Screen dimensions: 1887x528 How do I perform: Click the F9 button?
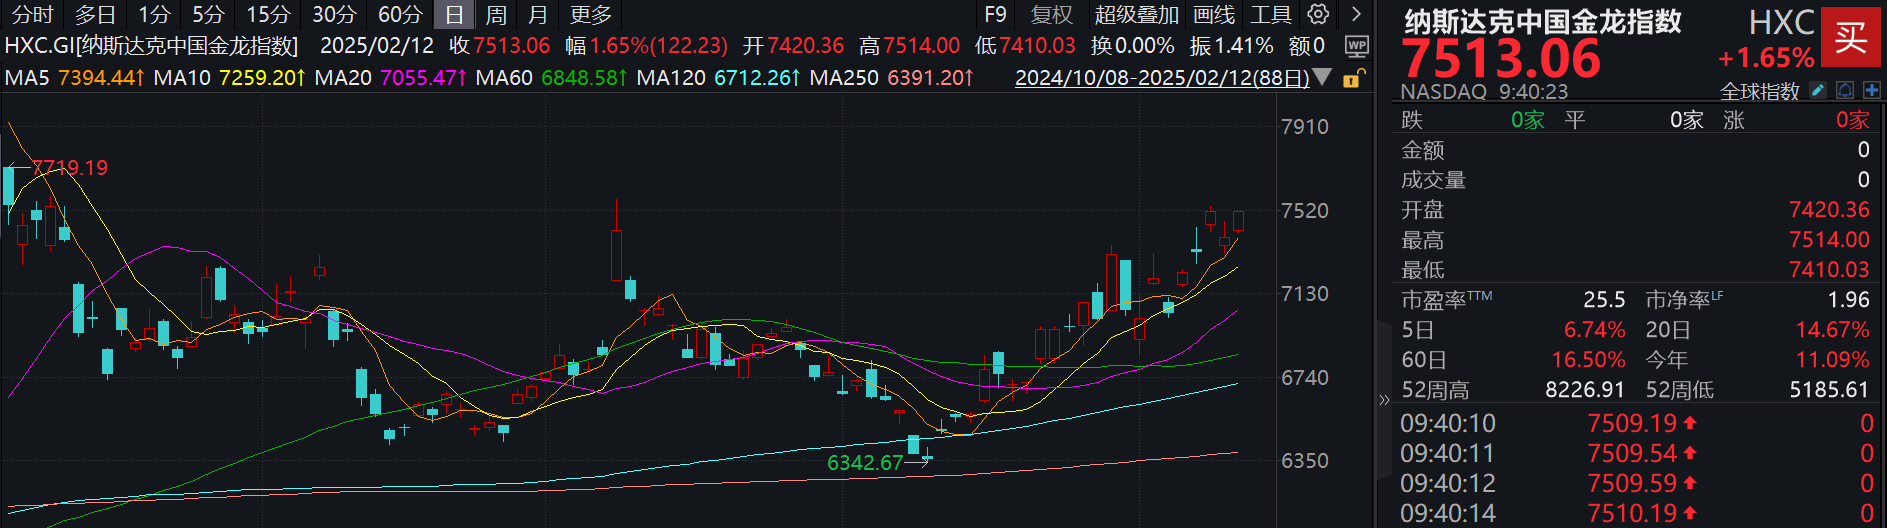[x=995, y=15]
